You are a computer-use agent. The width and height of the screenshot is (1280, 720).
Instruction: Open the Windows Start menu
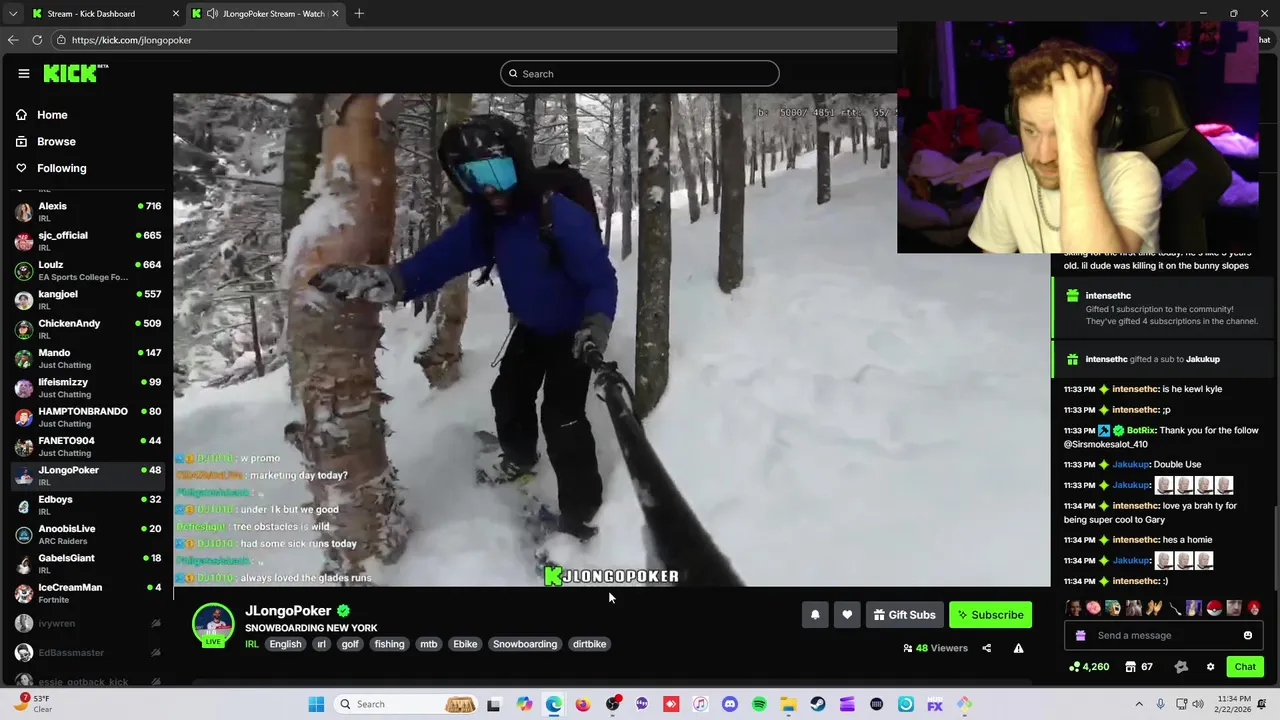pos(316,704)
